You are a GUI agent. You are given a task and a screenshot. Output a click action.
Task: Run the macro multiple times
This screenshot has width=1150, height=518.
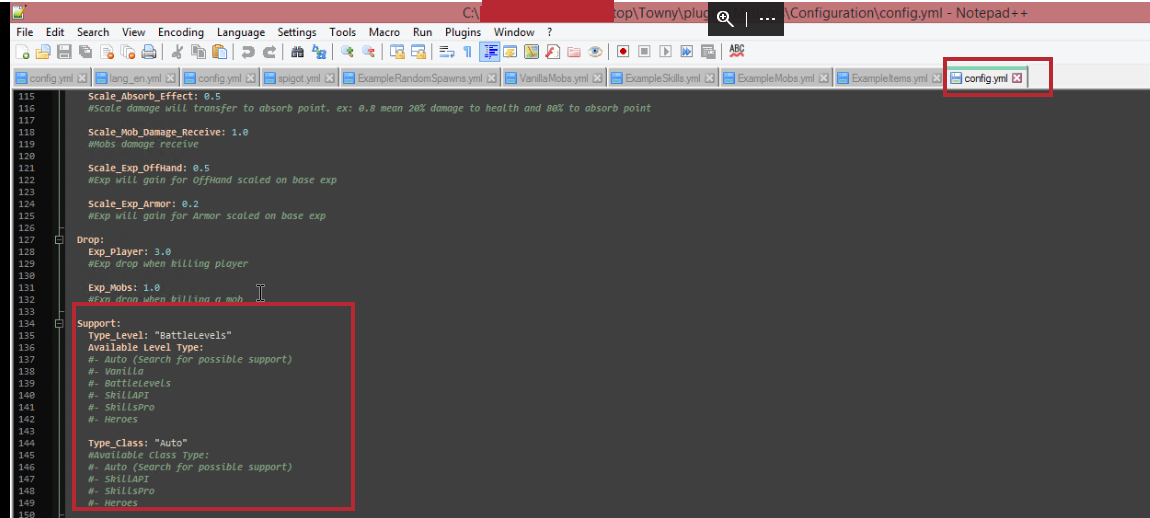point(686,51)
